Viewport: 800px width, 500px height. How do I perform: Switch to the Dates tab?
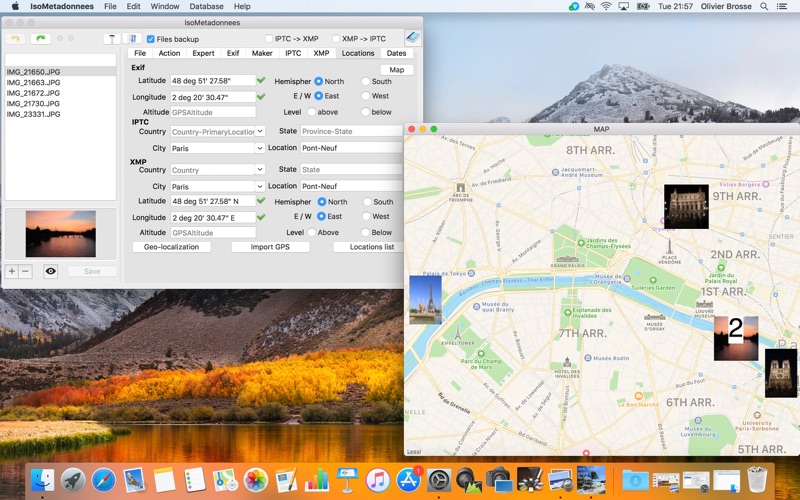pos(396,53)
